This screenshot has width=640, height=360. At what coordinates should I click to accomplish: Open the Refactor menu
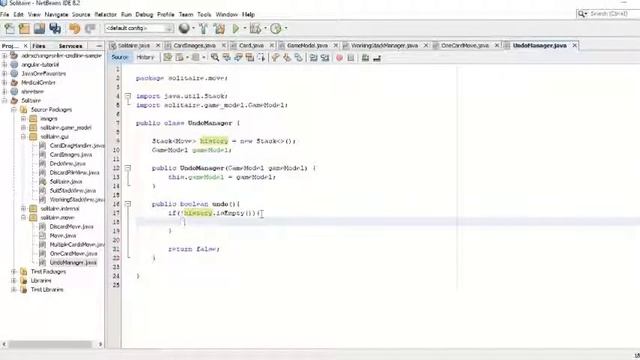[x=105, y=14]
